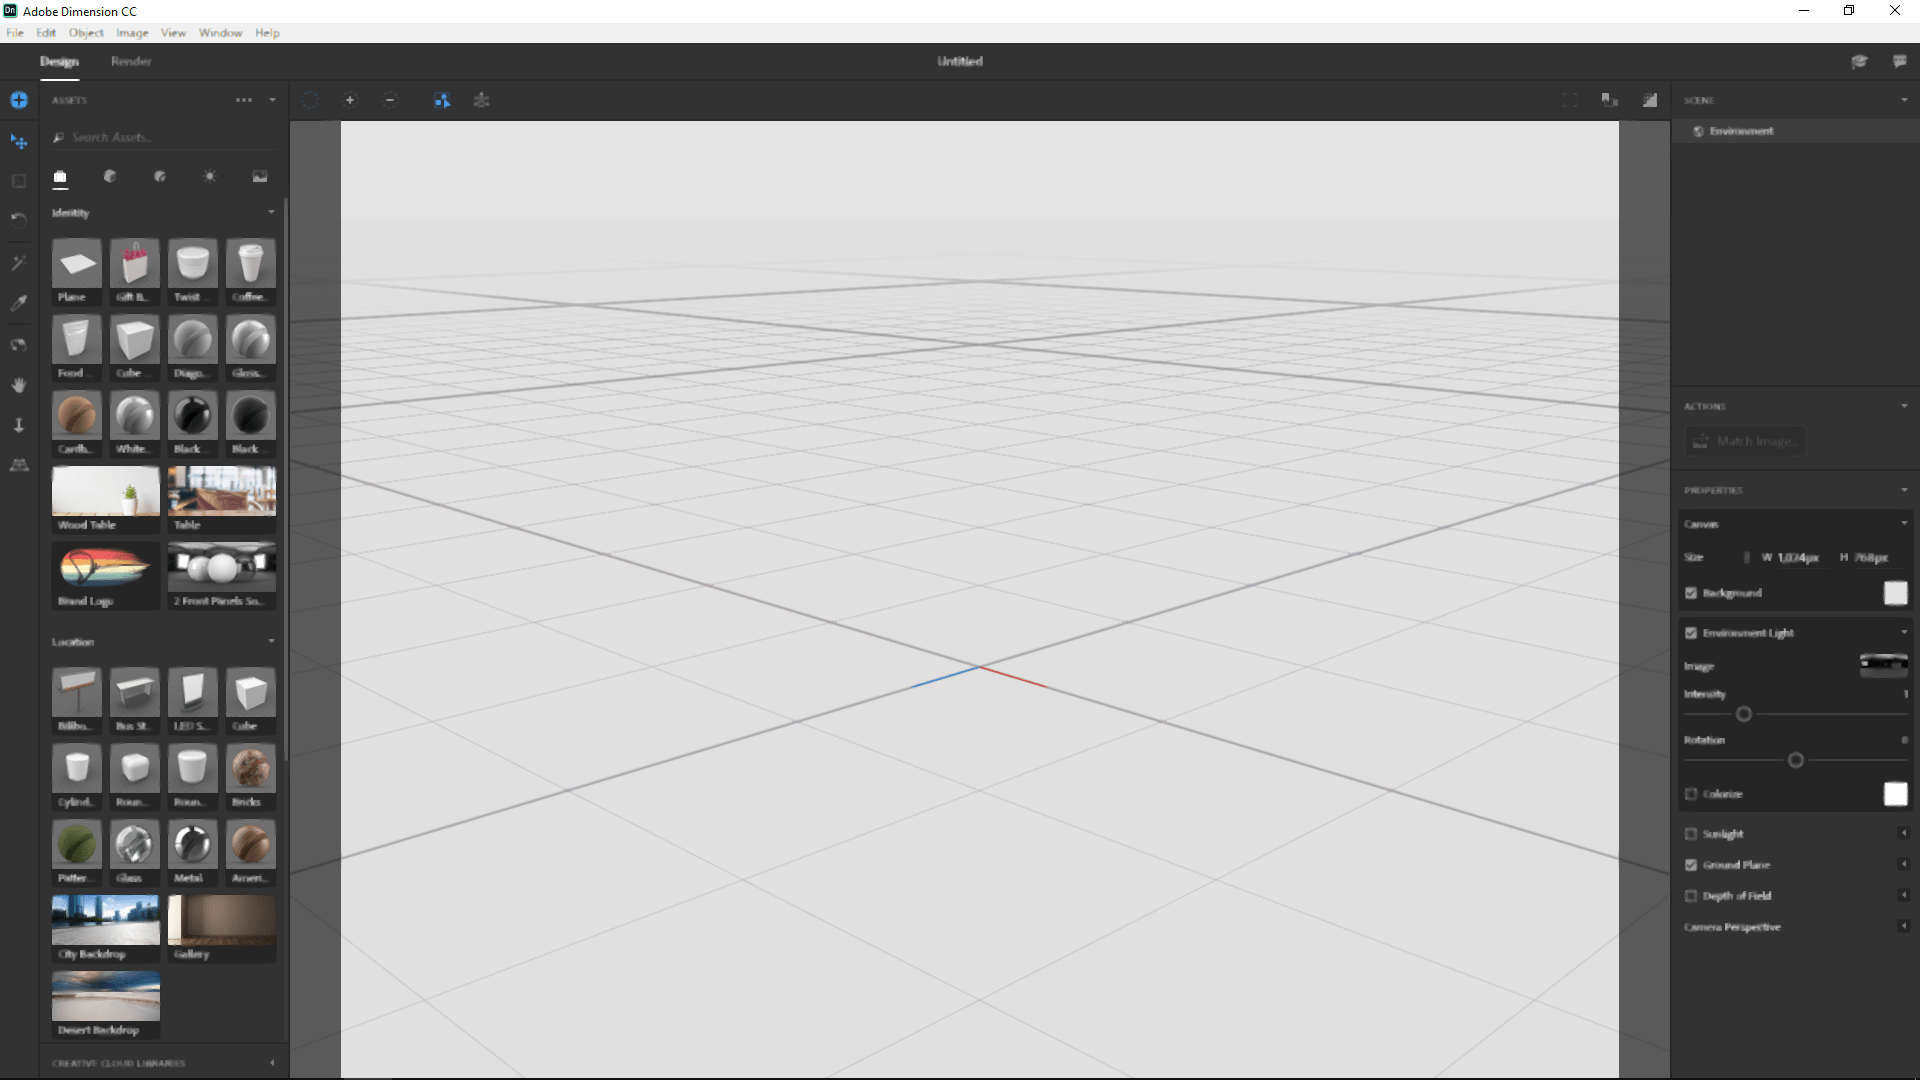The width and height of the screenshot is (1920, 1080).
Task: Select the Magic Wand tool
Action: [18, 263]
